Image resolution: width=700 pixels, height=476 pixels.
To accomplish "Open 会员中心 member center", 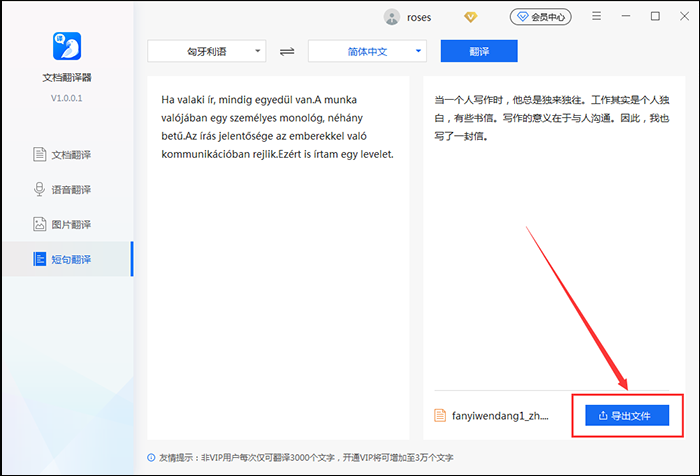I will tap(541, 17).
